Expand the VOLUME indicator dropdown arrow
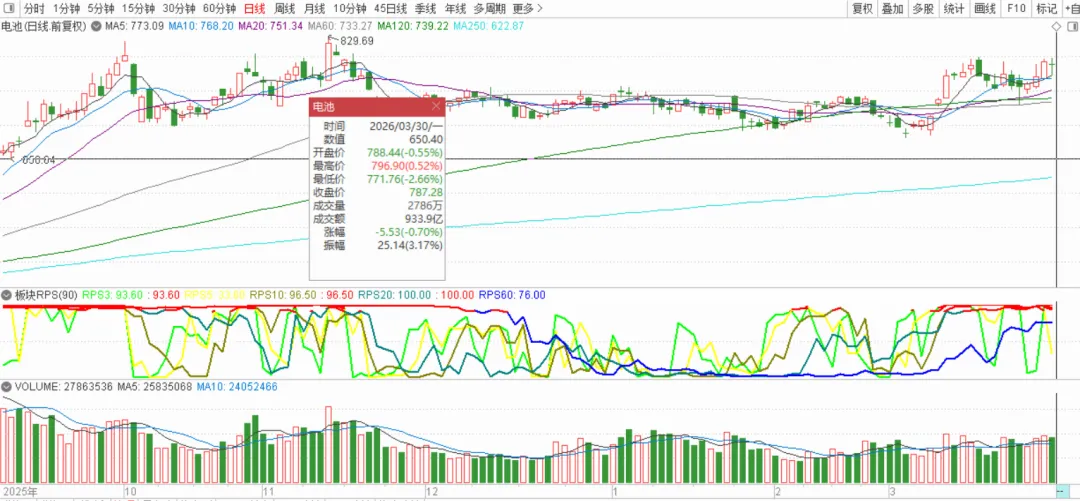 pyautogui.click(x=8, y=387)
